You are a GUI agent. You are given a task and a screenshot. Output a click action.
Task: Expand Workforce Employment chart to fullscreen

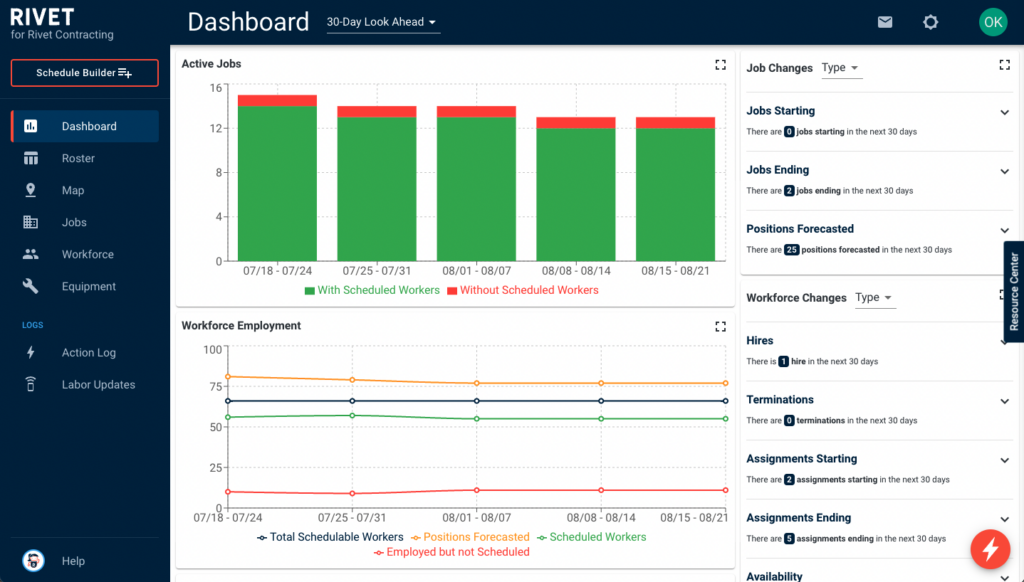tap(720, 327)
